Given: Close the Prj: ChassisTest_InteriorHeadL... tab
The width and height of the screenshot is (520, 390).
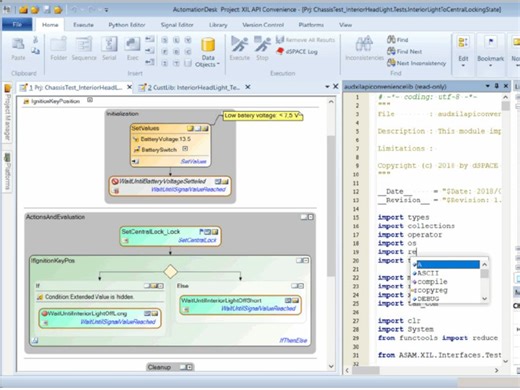Looking at the screenshot, I should (x=129, y=87).
